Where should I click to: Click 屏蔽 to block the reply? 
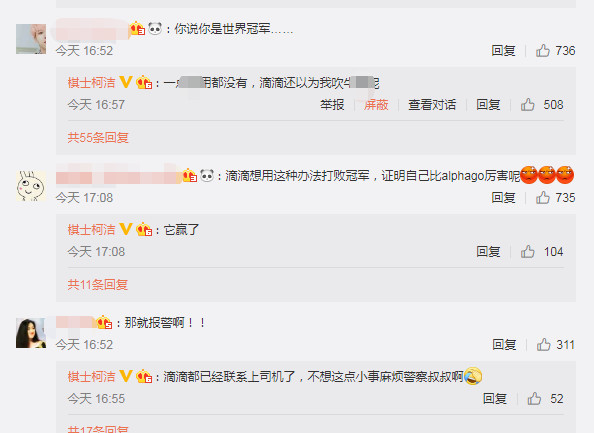pos(376,105)
